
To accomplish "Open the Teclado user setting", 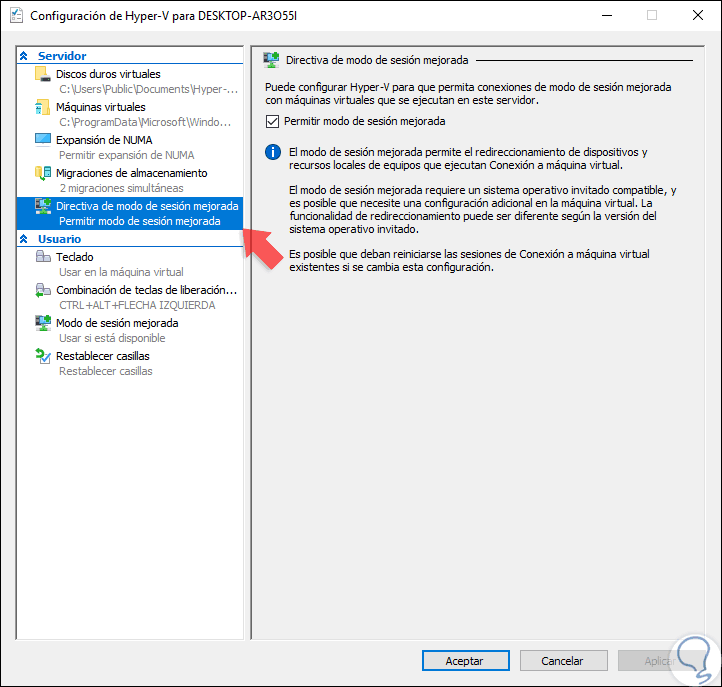I will [130, 264].
